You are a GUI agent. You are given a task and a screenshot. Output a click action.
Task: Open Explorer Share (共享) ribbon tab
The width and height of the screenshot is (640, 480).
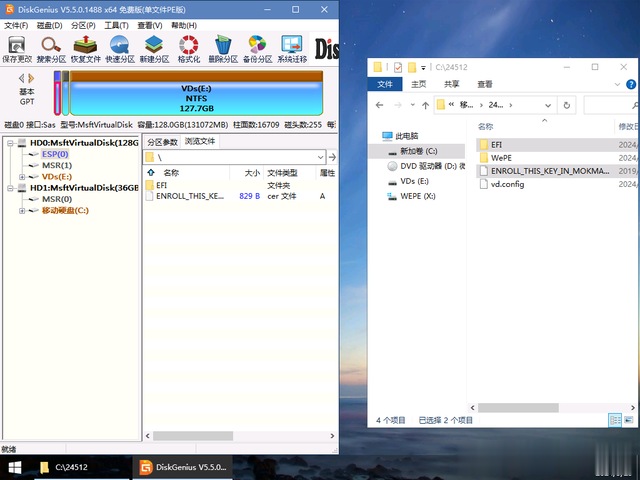452,84
